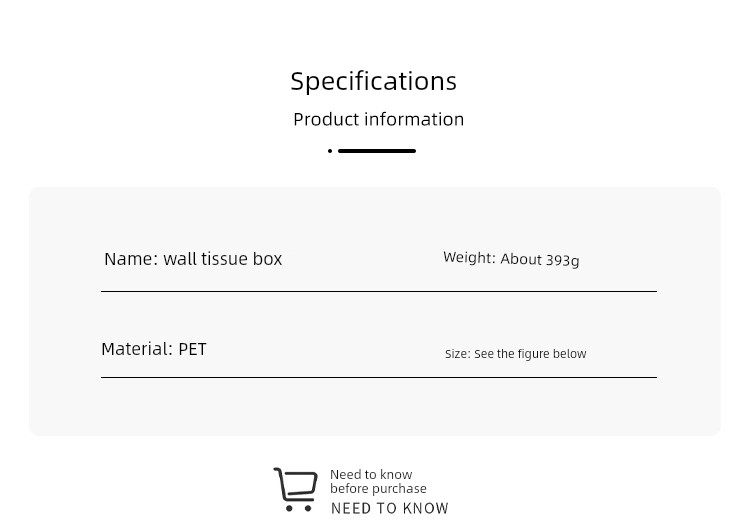Click 'Need to know before purchase' text
This screenshot has width=750, height=526.
pos(378,482)
